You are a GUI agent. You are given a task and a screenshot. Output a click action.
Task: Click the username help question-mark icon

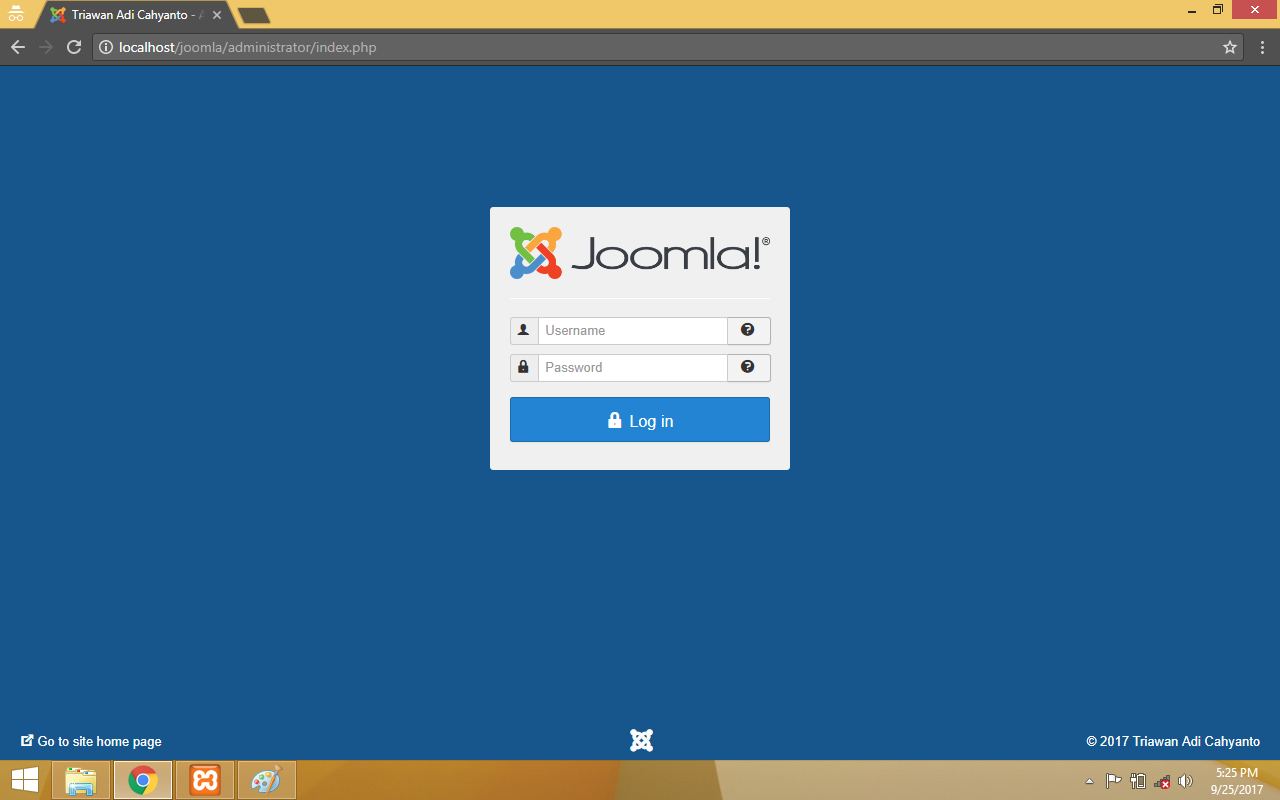point(748,330)
